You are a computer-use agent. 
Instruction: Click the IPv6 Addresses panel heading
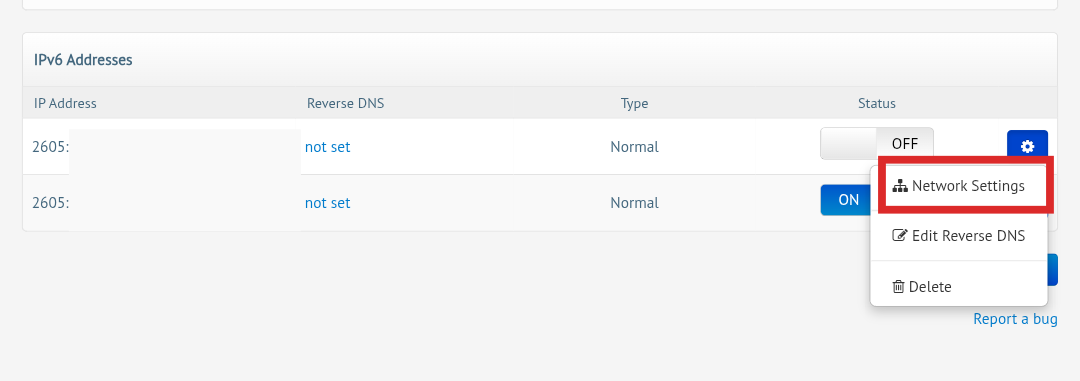(83, 60)
